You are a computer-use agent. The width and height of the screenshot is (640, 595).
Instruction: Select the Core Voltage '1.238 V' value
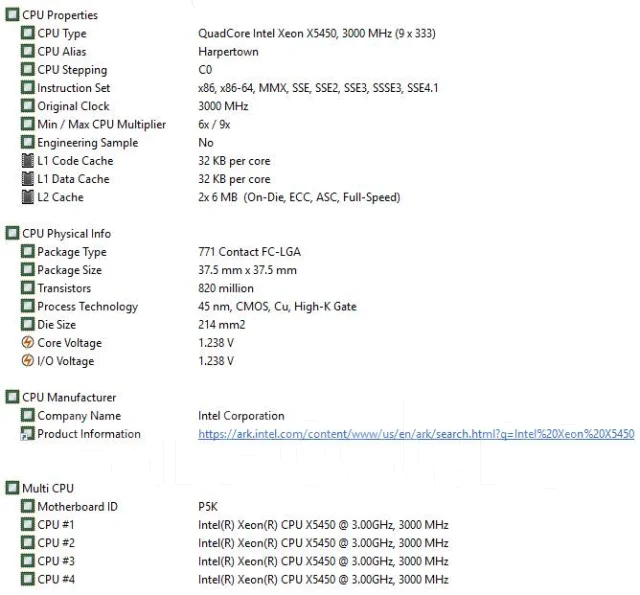tap(216, 343)
